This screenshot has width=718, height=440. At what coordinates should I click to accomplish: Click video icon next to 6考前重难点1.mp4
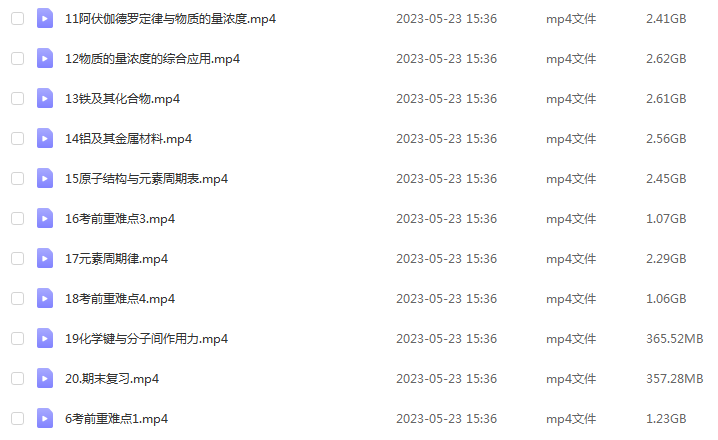45,418
